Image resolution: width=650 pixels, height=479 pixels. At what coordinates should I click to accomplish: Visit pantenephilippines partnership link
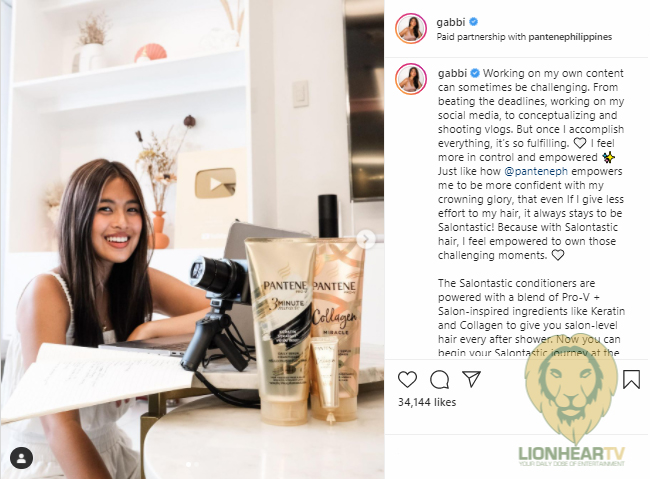570,37
